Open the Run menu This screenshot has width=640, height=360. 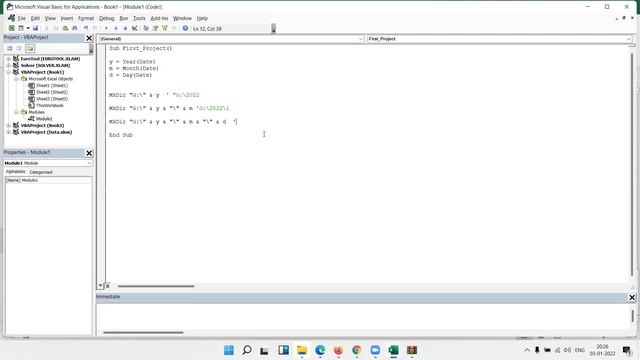click(124, 18)
